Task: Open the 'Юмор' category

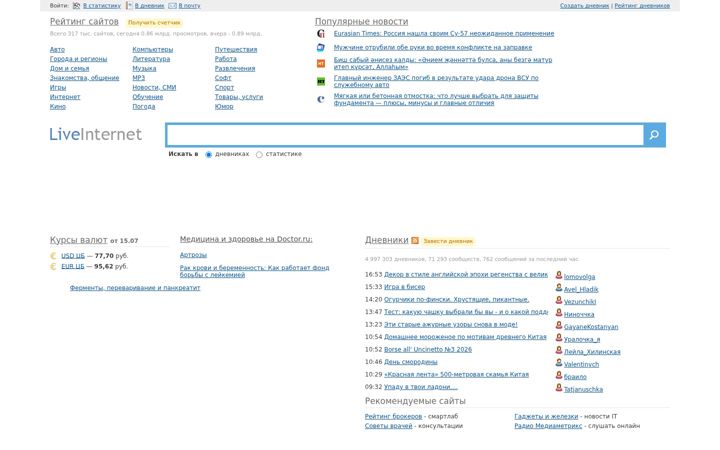Action: (224, 107)
